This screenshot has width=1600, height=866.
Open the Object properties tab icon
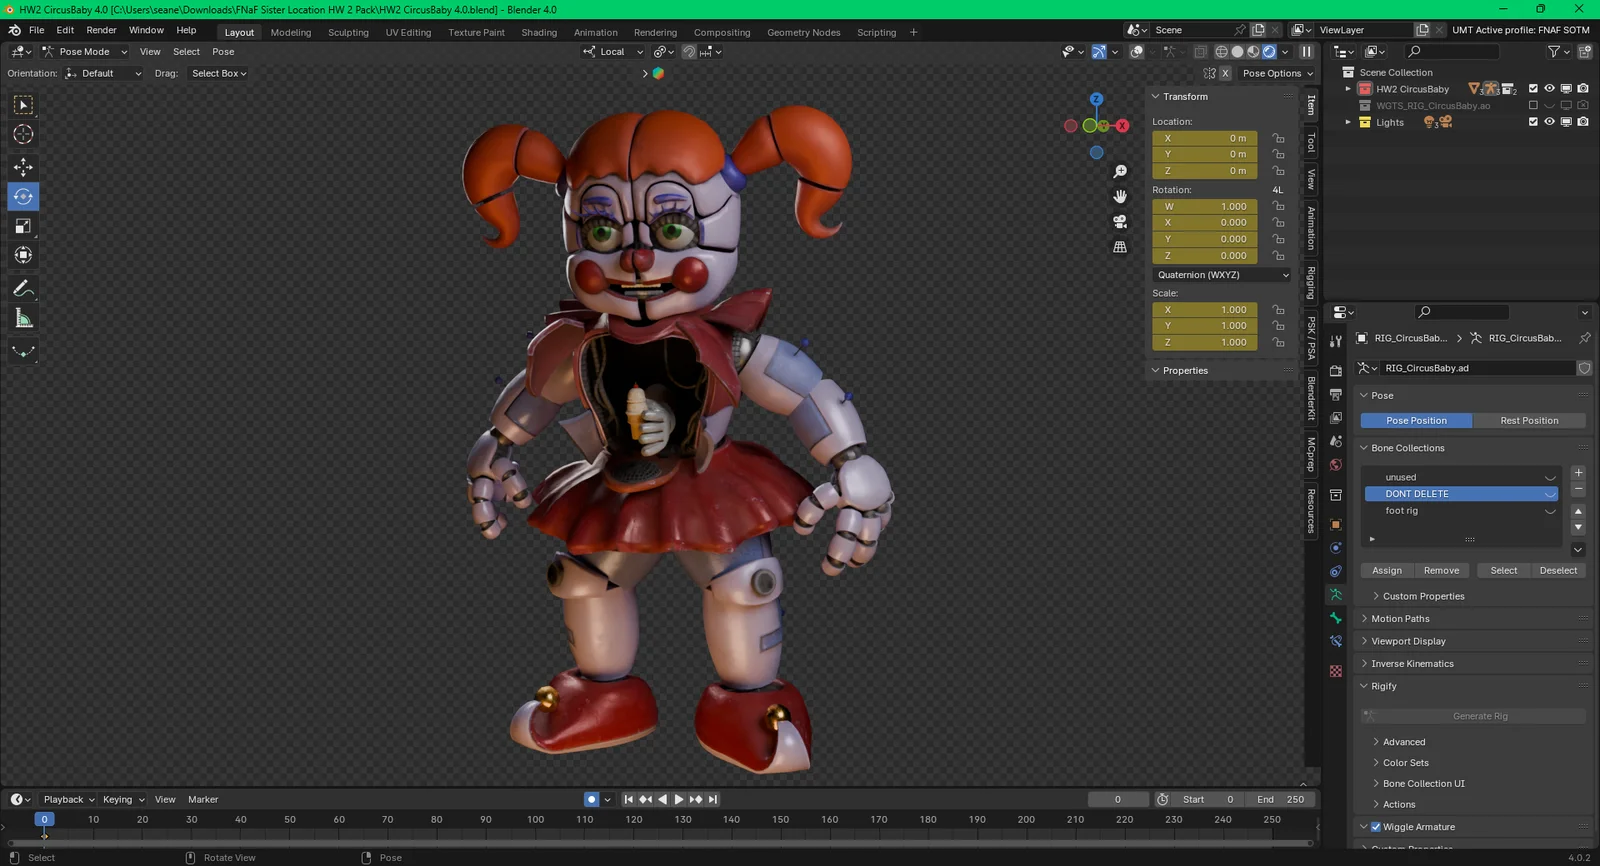(x=1336, y=524)
